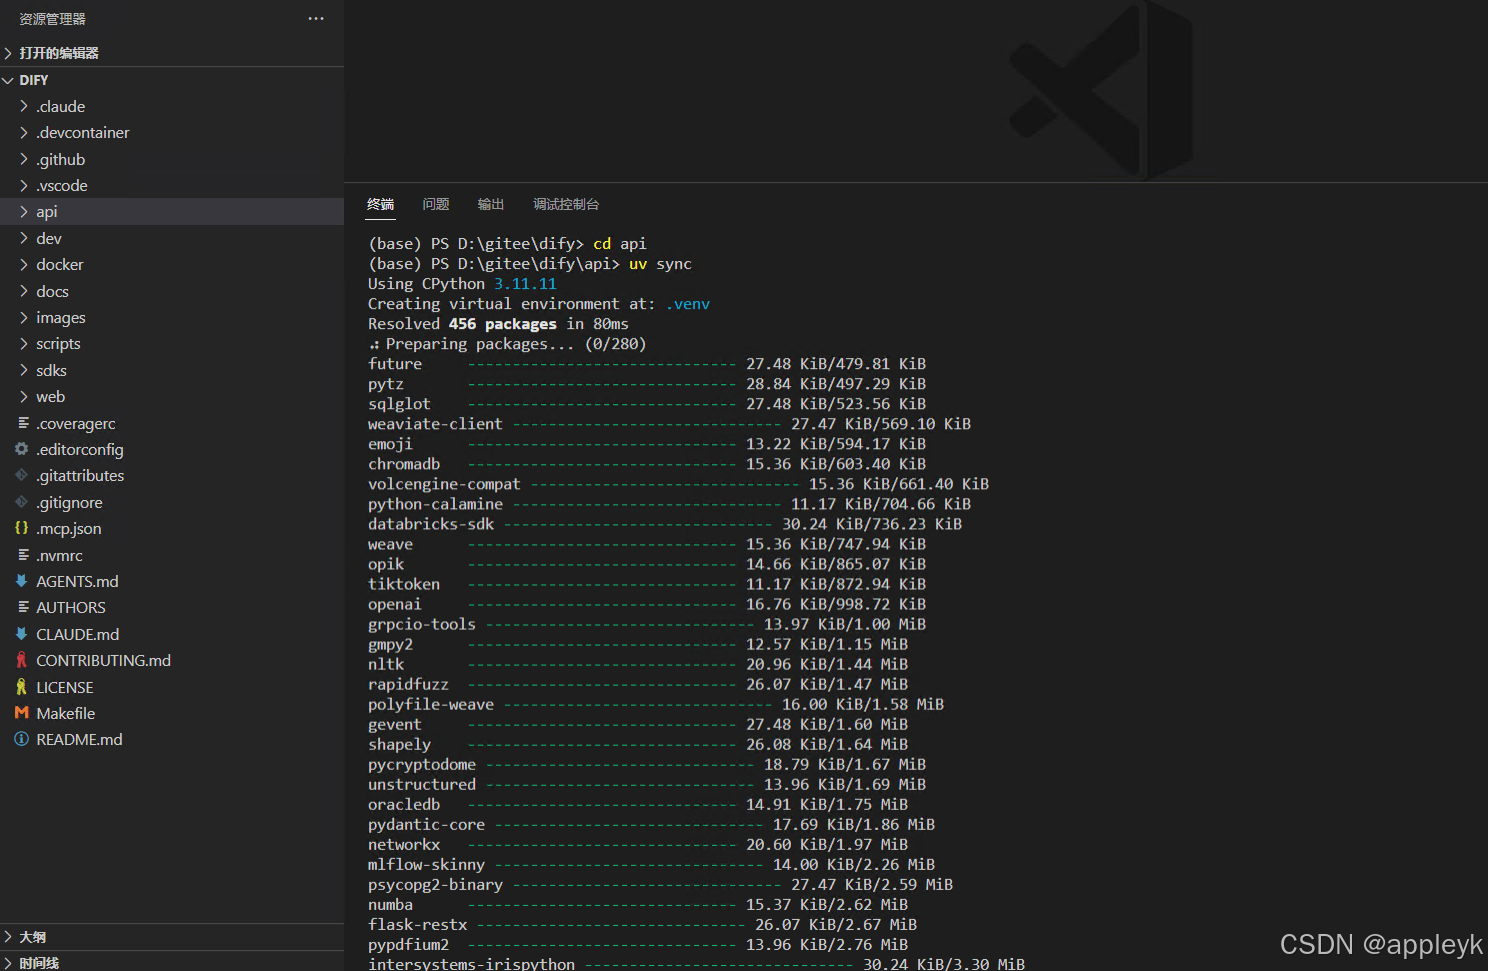Click the 资源管理器 explorer title
This screenshot has height=971, width=1488.
(x=52, y=19)
